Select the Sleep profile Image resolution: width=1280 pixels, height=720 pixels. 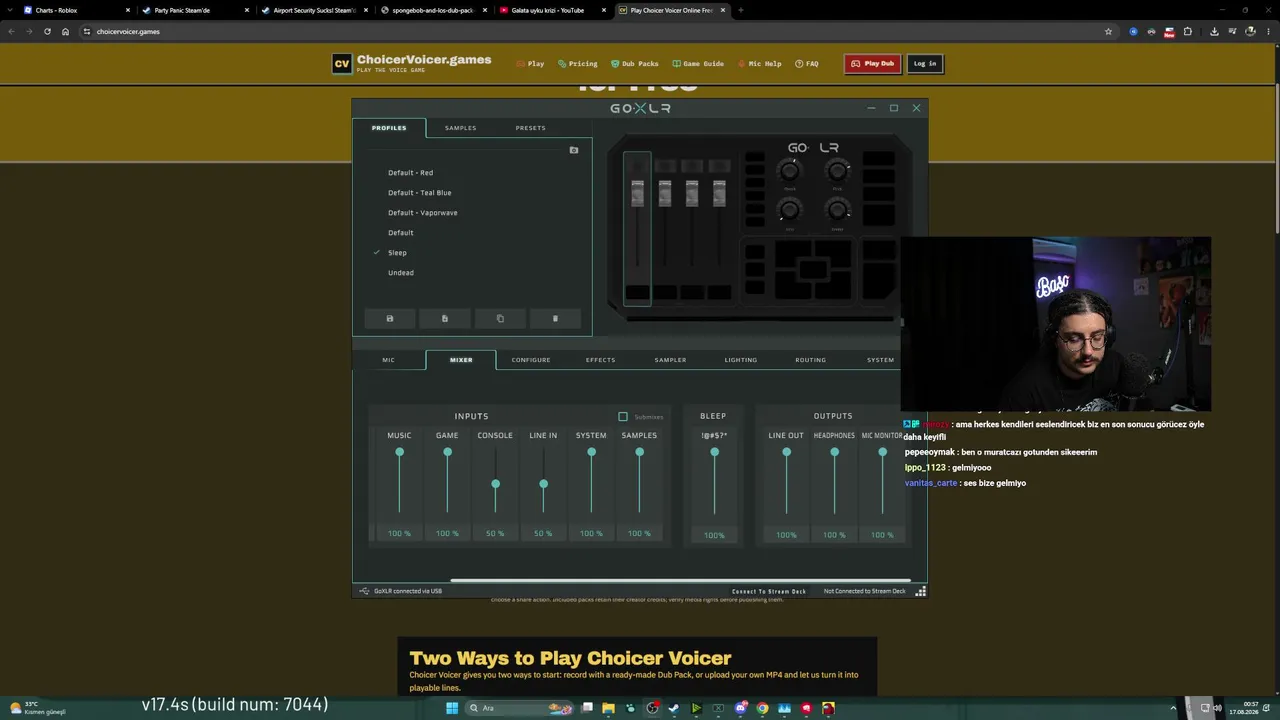coord(397,253)
